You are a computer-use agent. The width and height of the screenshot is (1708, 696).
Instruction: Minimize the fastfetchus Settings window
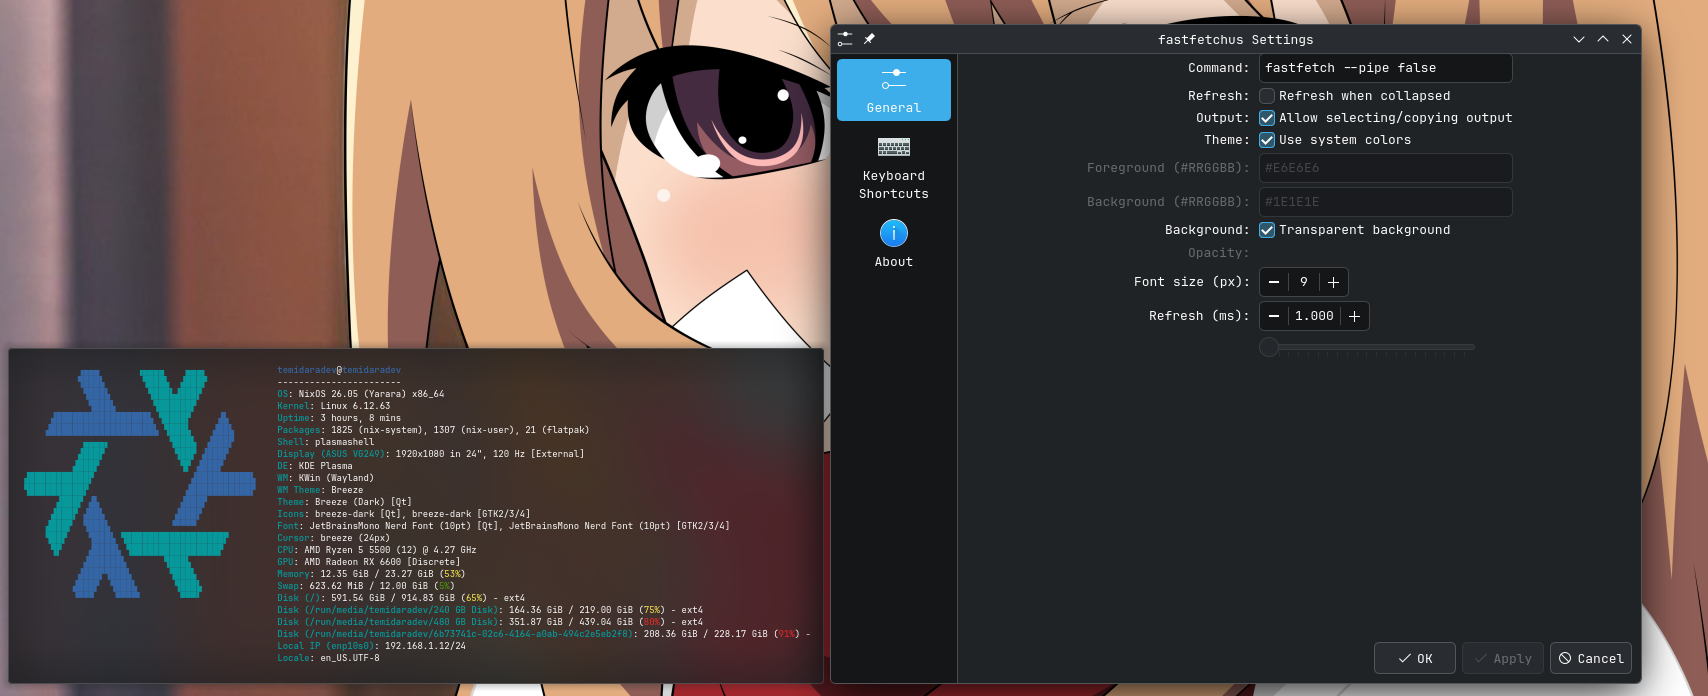(x=1578, y=39)
